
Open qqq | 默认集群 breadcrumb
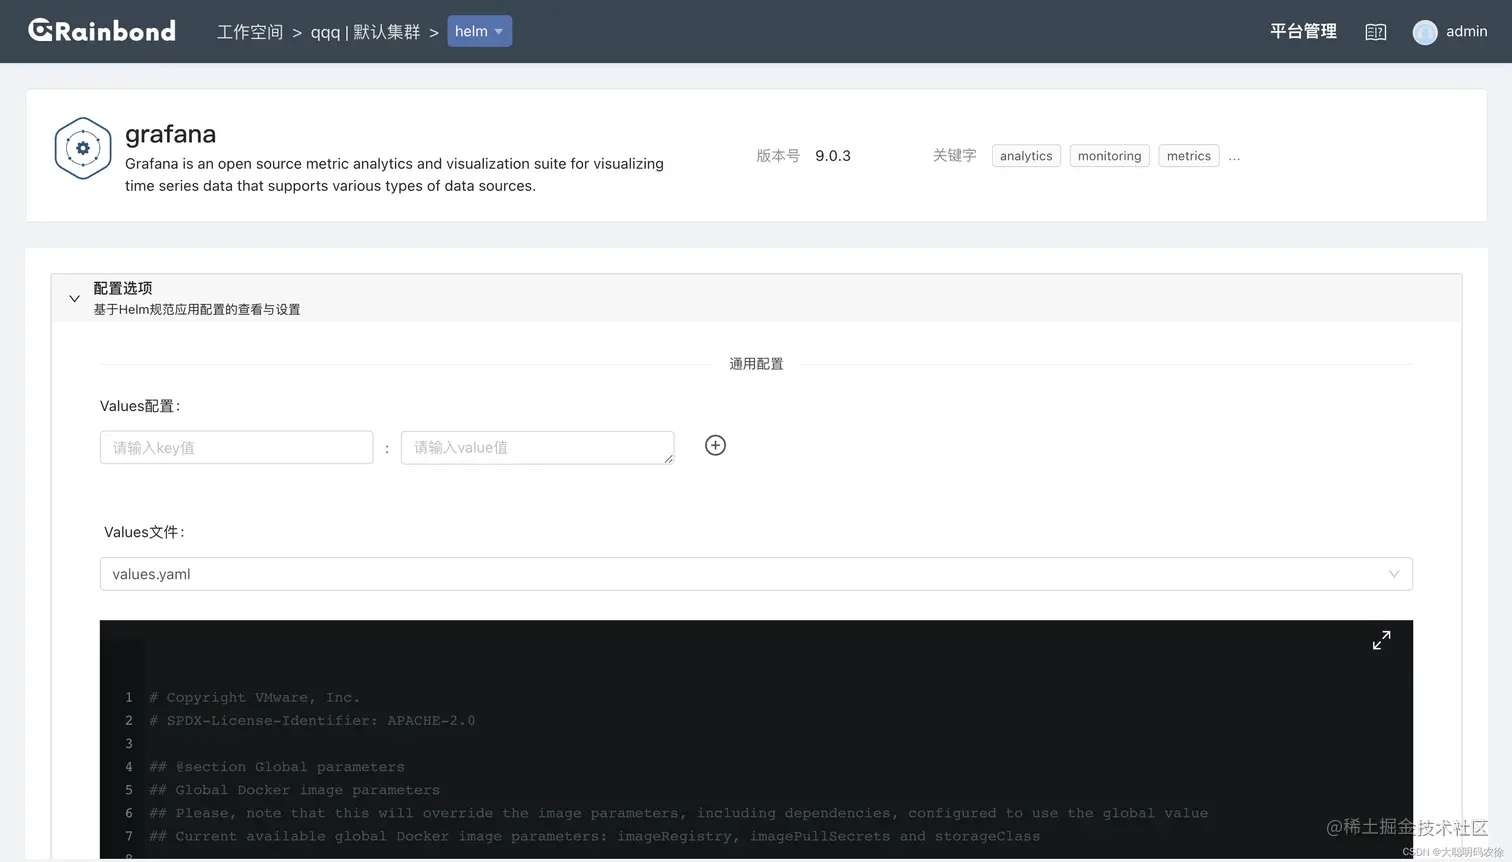365,32
